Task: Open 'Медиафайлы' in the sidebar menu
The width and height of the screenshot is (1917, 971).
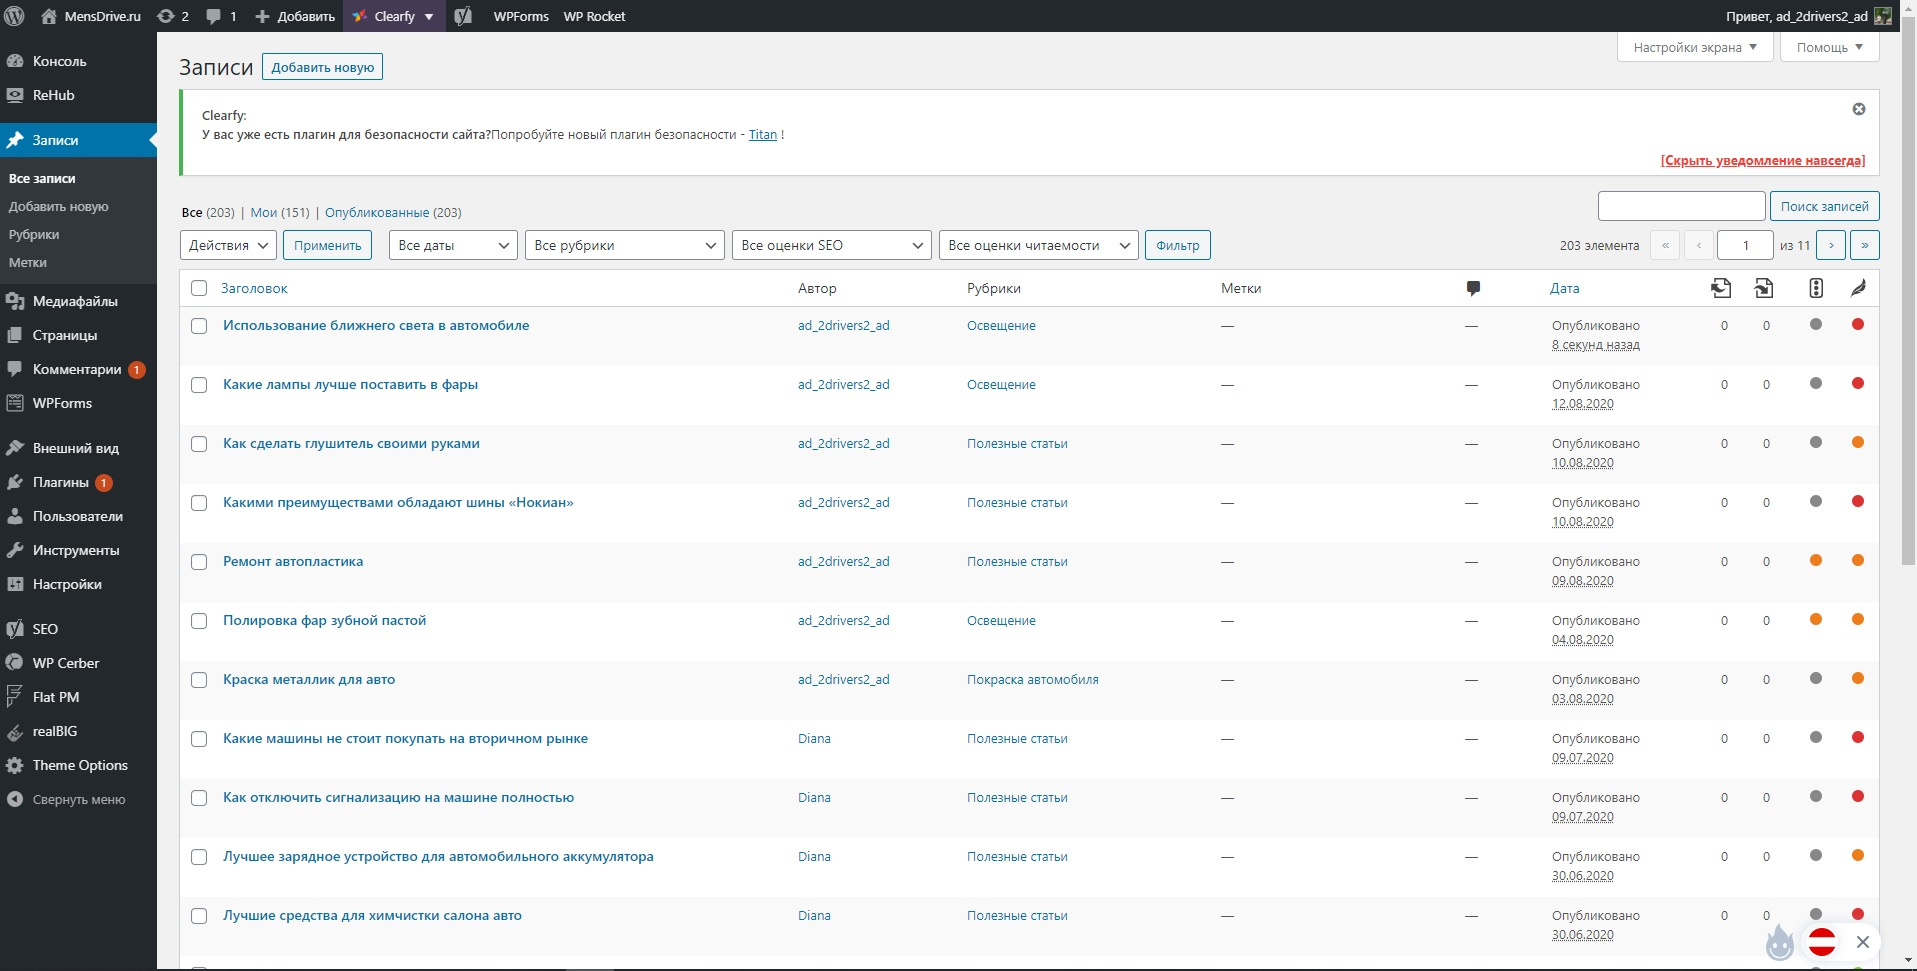Action: click(75, 301)
